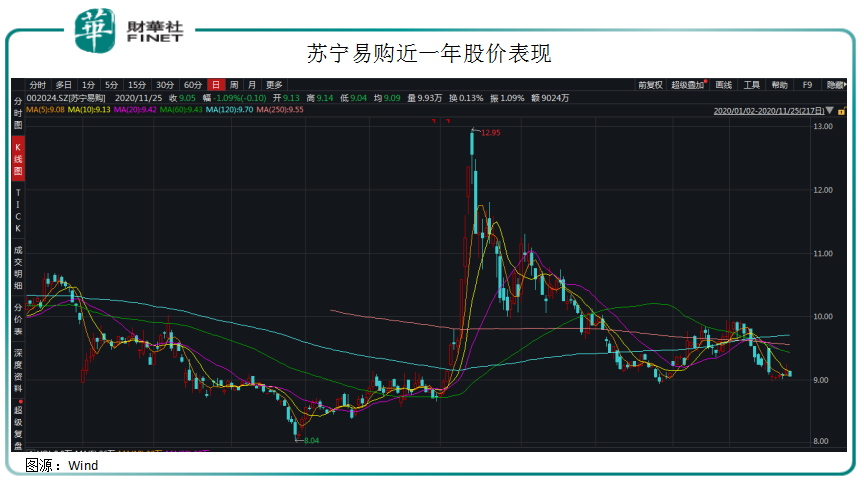Click the lock icon beside the date range
The width and height of the screenshot is (864, 483).
(841, 111)
